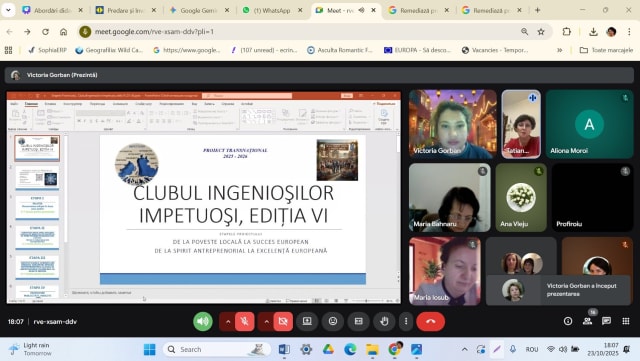Viewport: 640px width, 361px height.
Task: Open the Chrome profile avatar
Action: coord(611,31)
